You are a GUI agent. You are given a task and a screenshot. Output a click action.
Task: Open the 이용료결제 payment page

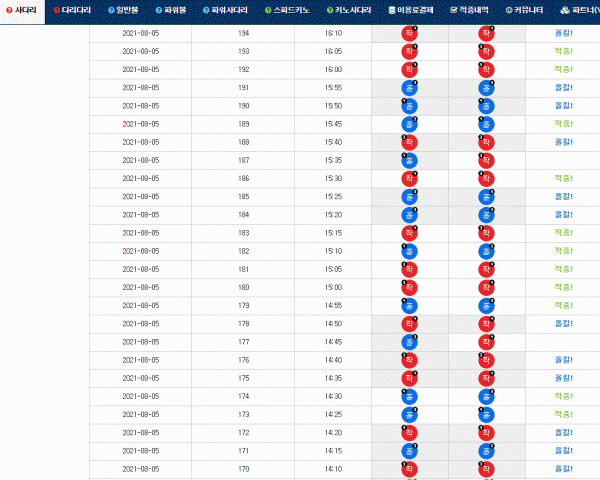tap(411, 10)
